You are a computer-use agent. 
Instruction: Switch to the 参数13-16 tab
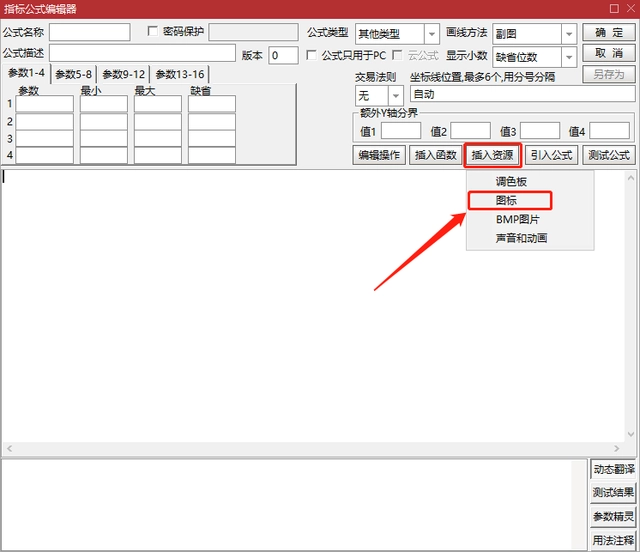pyautogui.click(x=180, y=74)
